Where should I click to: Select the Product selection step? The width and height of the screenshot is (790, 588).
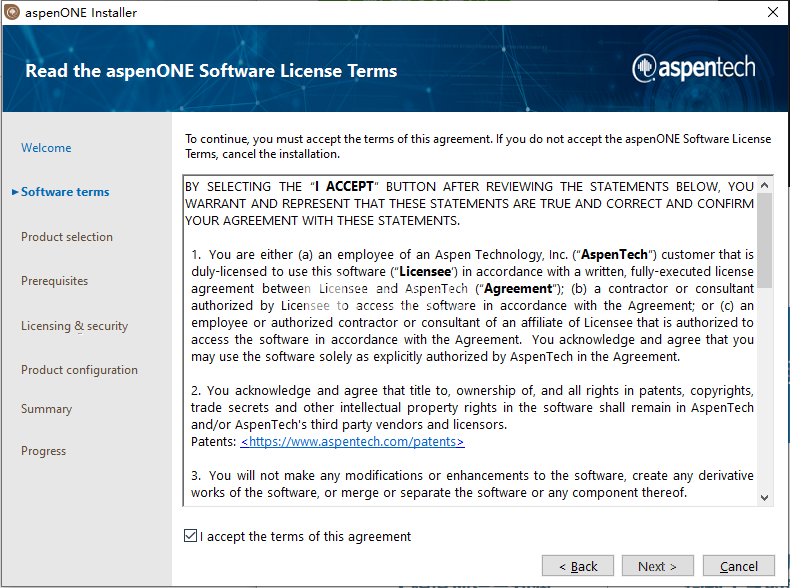67,237
